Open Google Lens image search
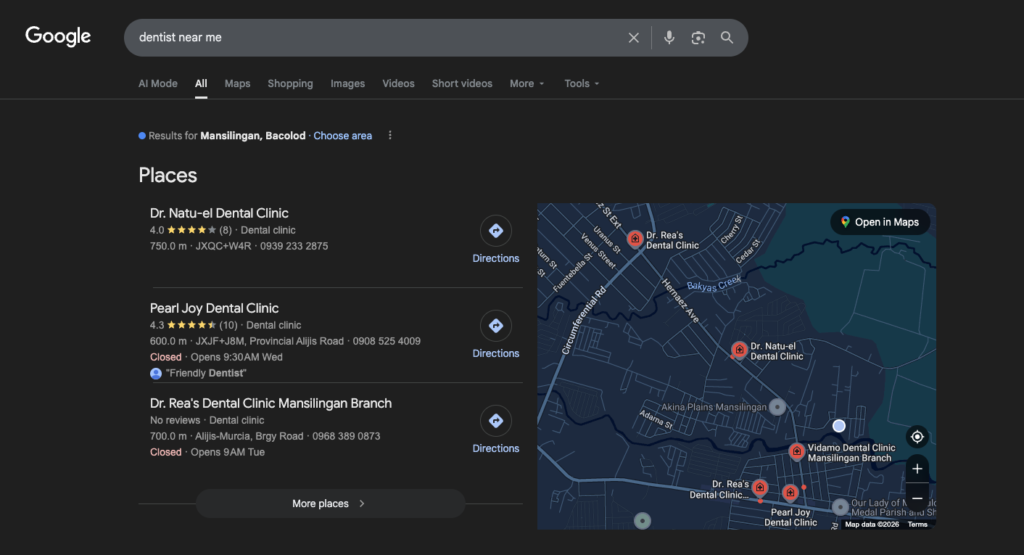 tap(698, 38)
